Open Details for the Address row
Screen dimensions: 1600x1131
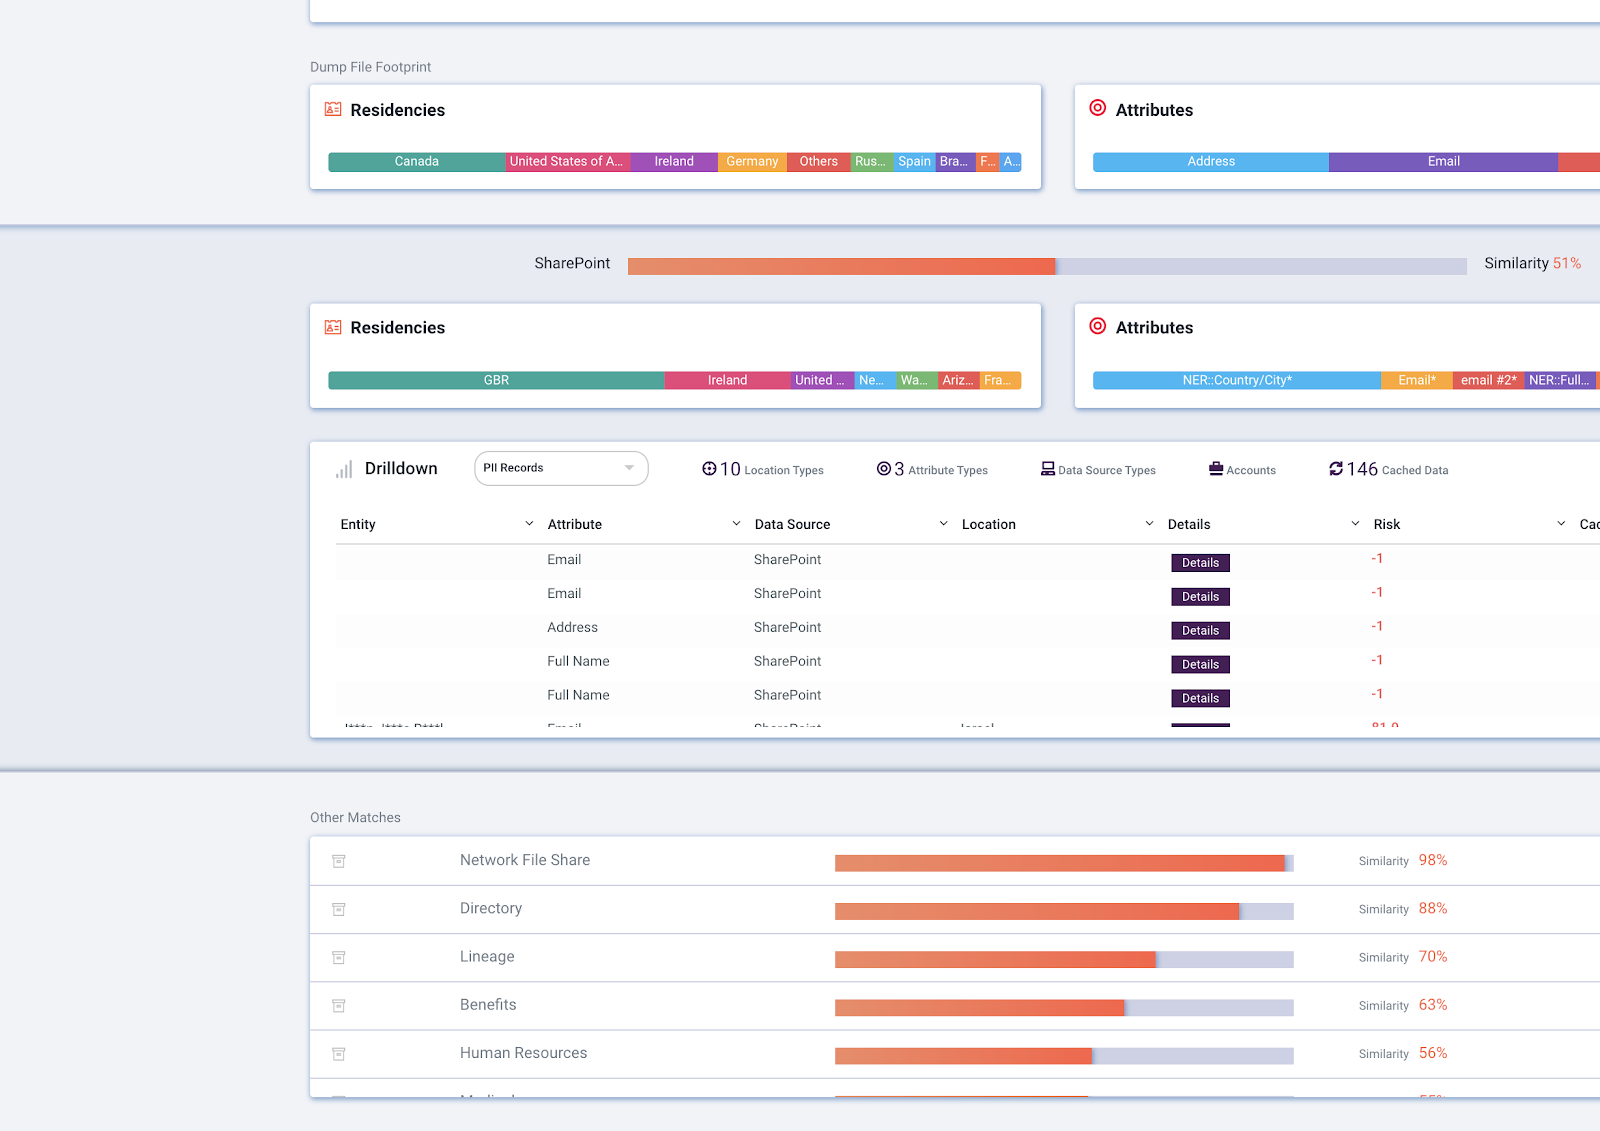[1200, 630]
